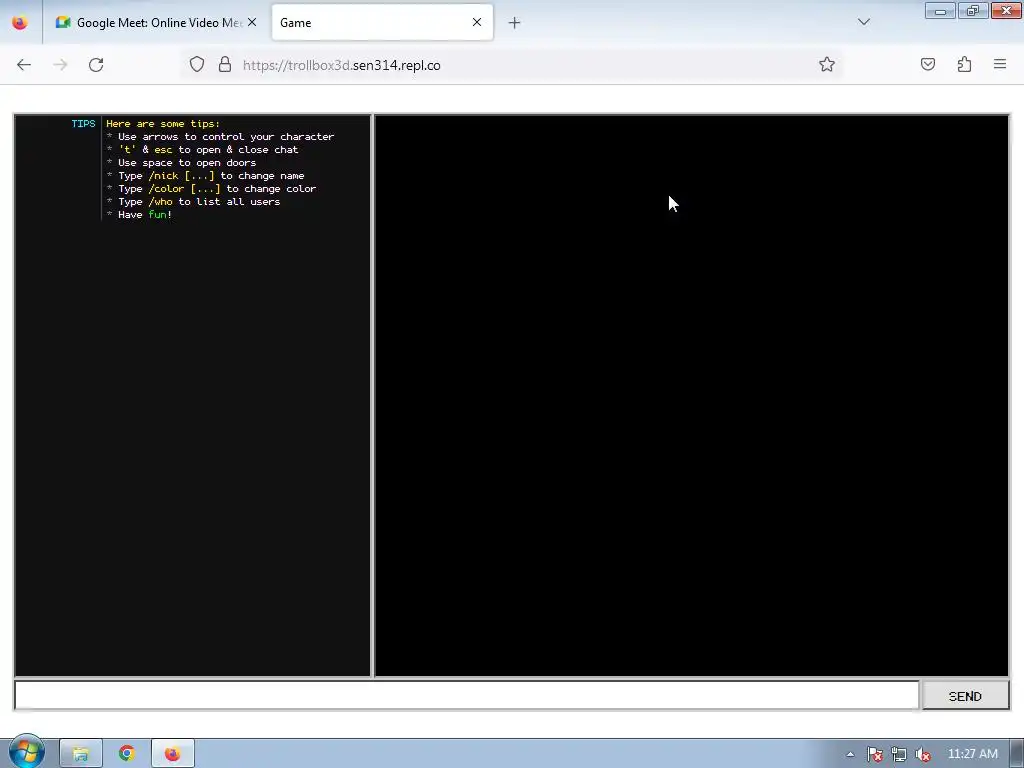Open the Action Center flag icon

point(875,754)
